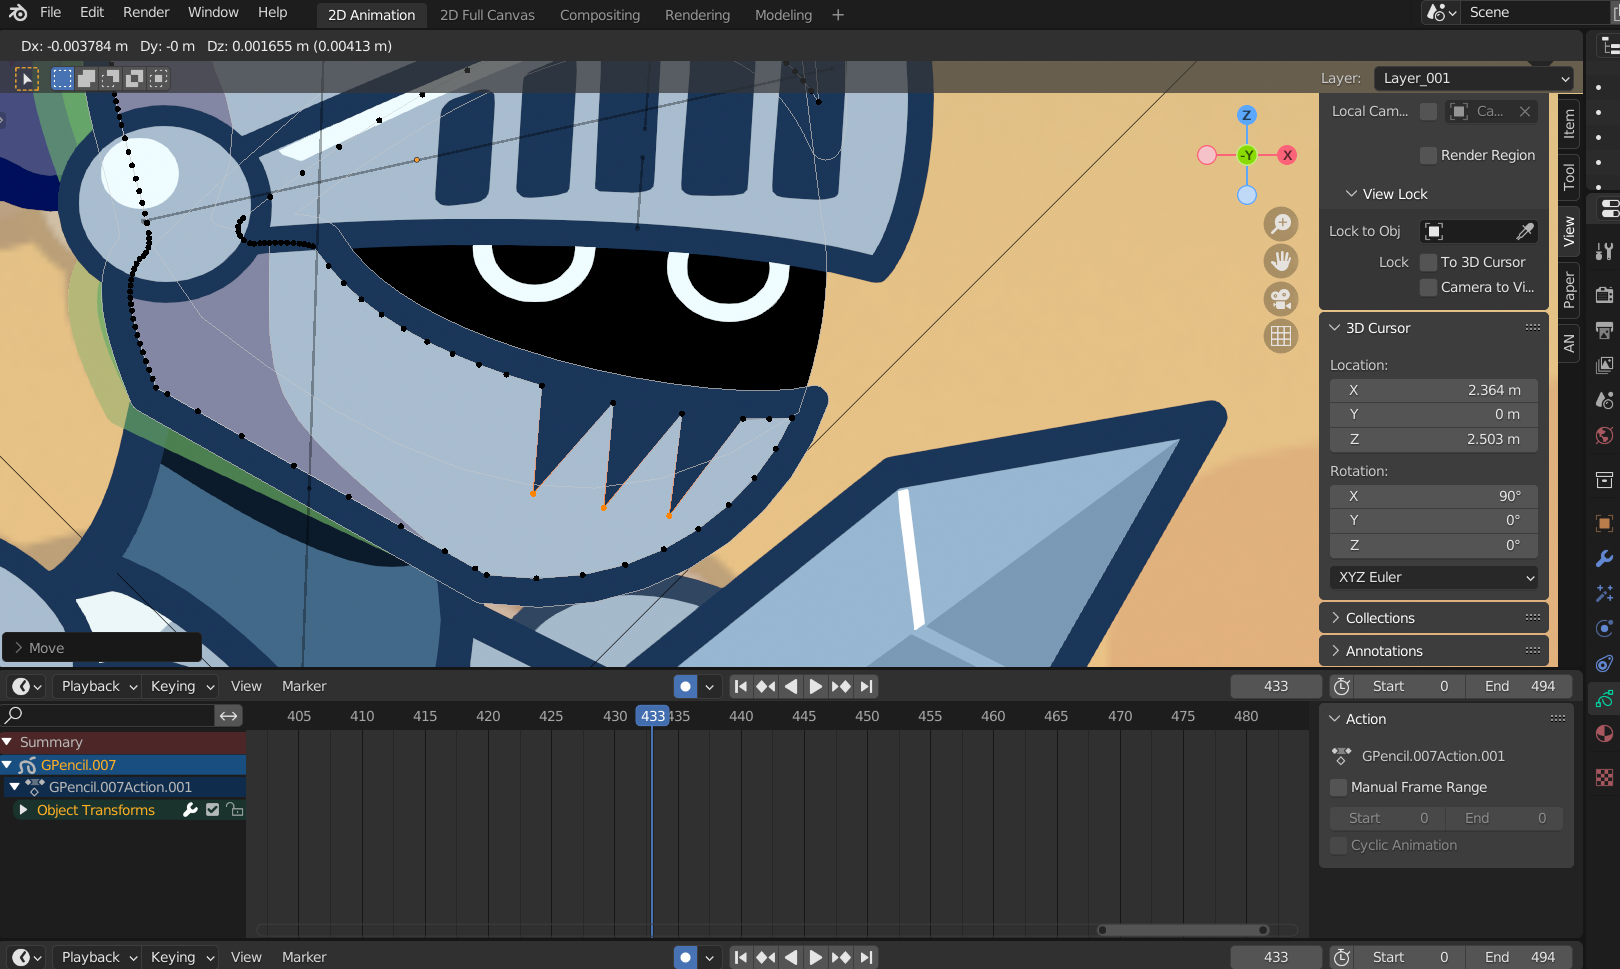Image resolution: width=1620 pixels, height=969 pixels.
Task: Open the Physics properties tab icon
Action: click(1604, 628)
